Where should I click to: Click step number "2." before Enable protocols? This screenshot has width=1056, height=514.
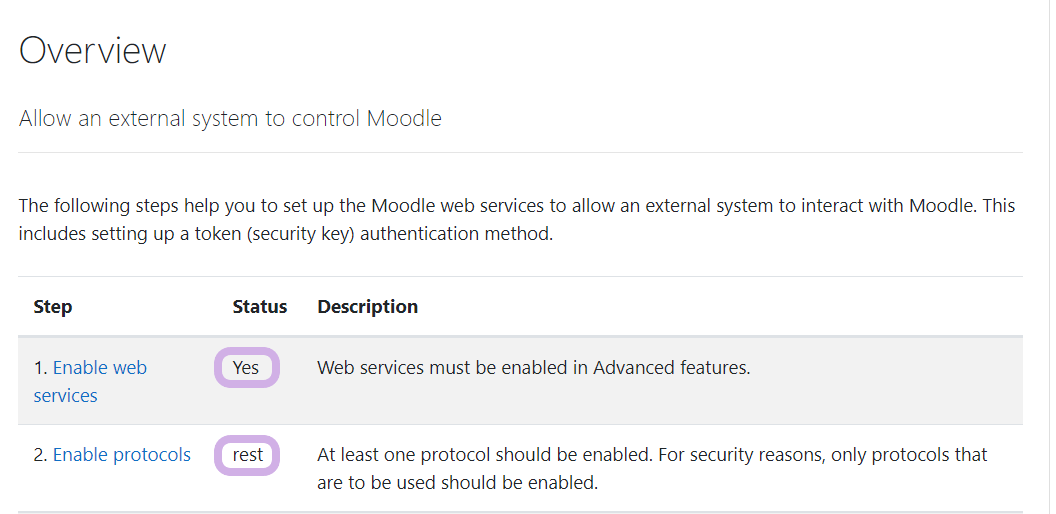[x=40, y=455]
